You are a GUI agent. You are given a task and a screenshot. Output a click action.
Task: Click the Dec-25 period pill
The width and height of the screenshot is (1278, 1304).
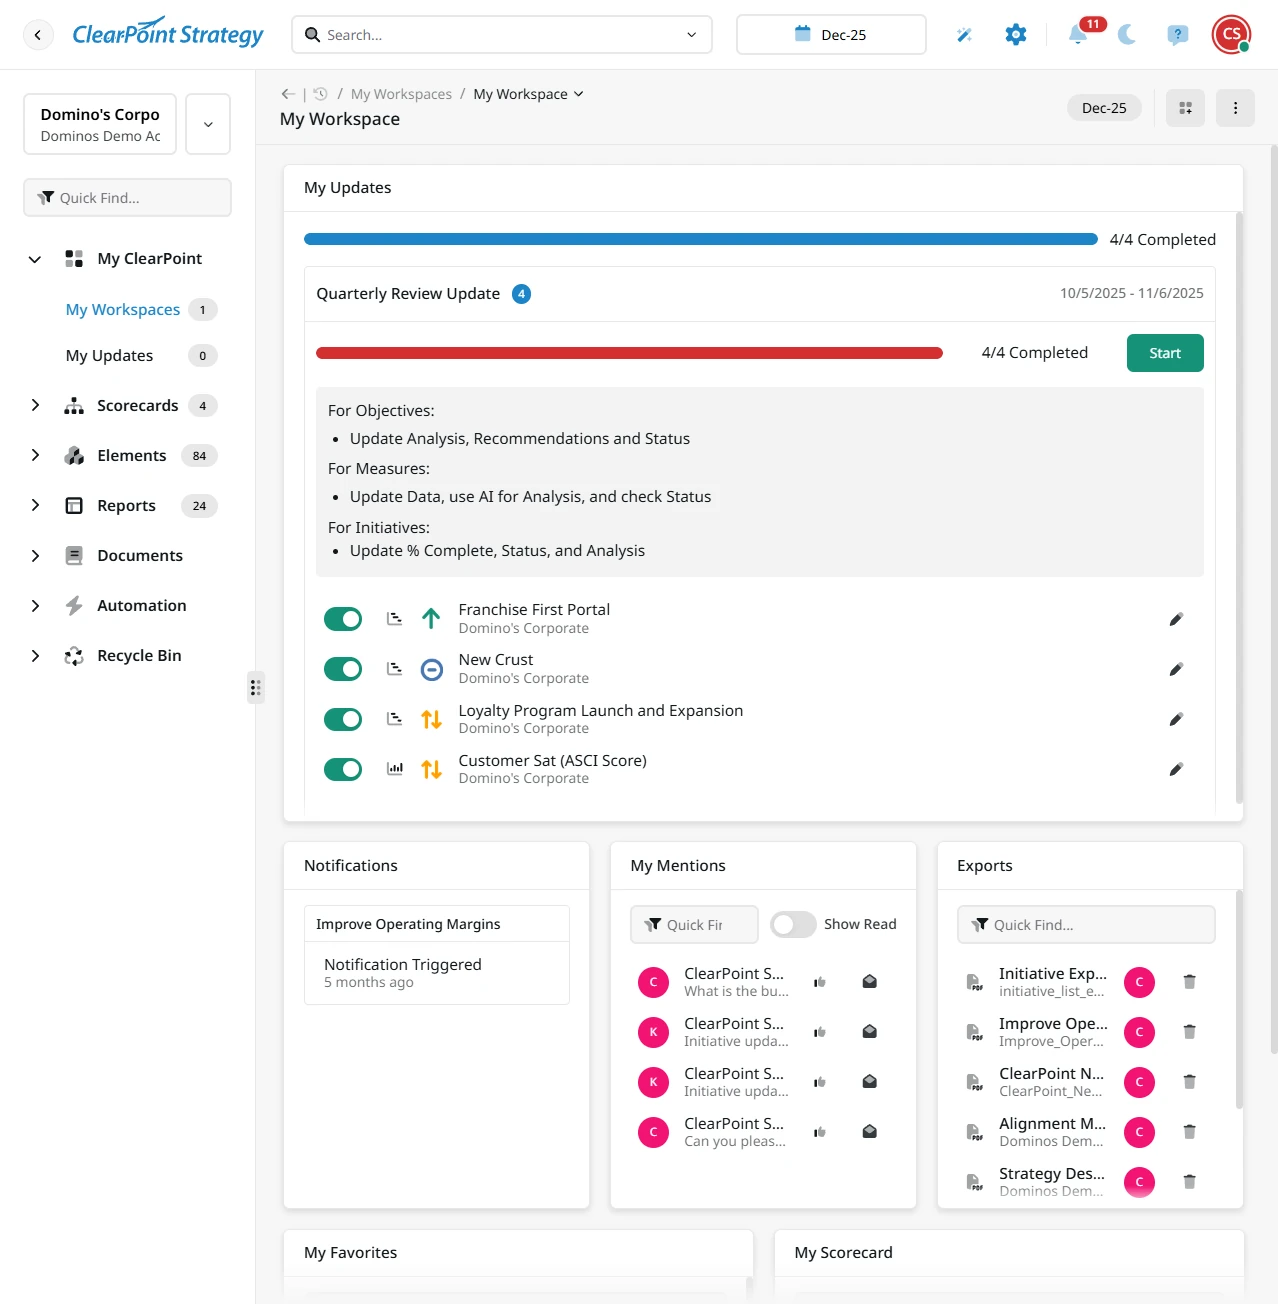click(x=1104, y=108)
